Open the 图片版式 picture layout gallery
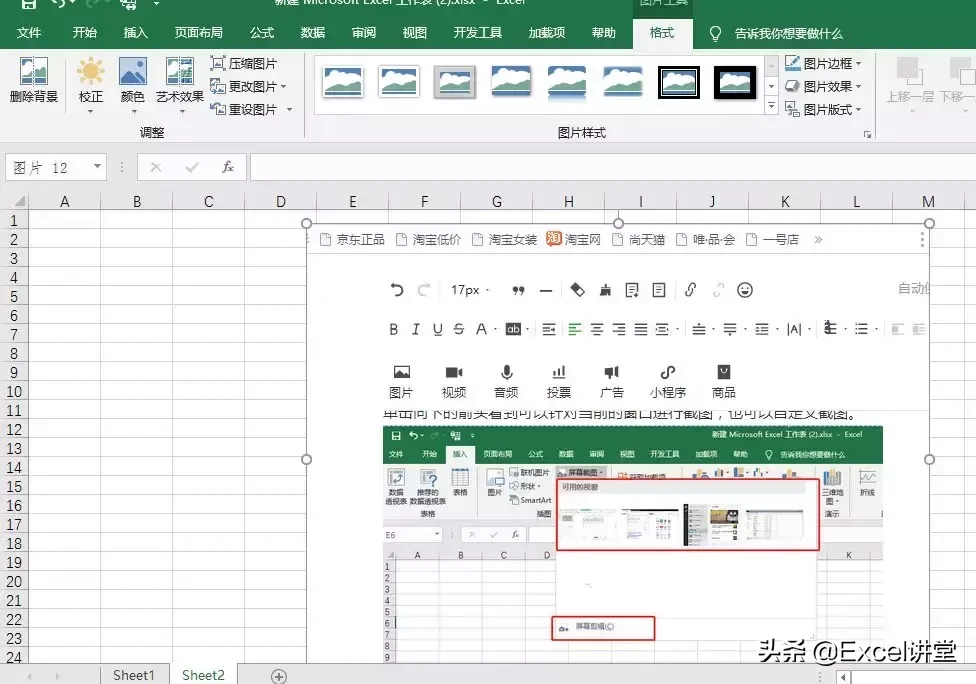The image size is (976, 684). coord(826,108)
